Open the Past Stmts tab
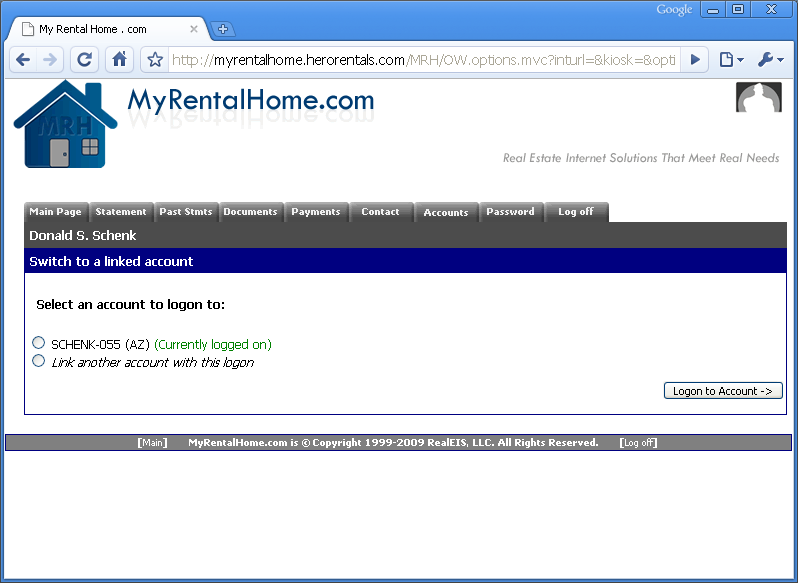 point(186,212)
